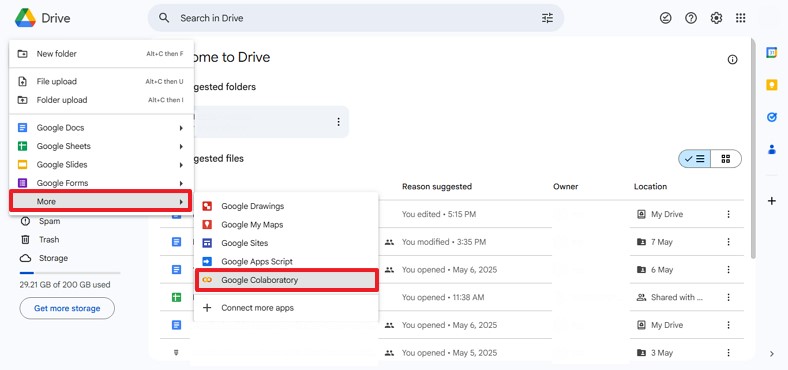Viewport: 788px width, 370px height.
Task: Select Google Drawings in the submenu
Action: [286, 206]
